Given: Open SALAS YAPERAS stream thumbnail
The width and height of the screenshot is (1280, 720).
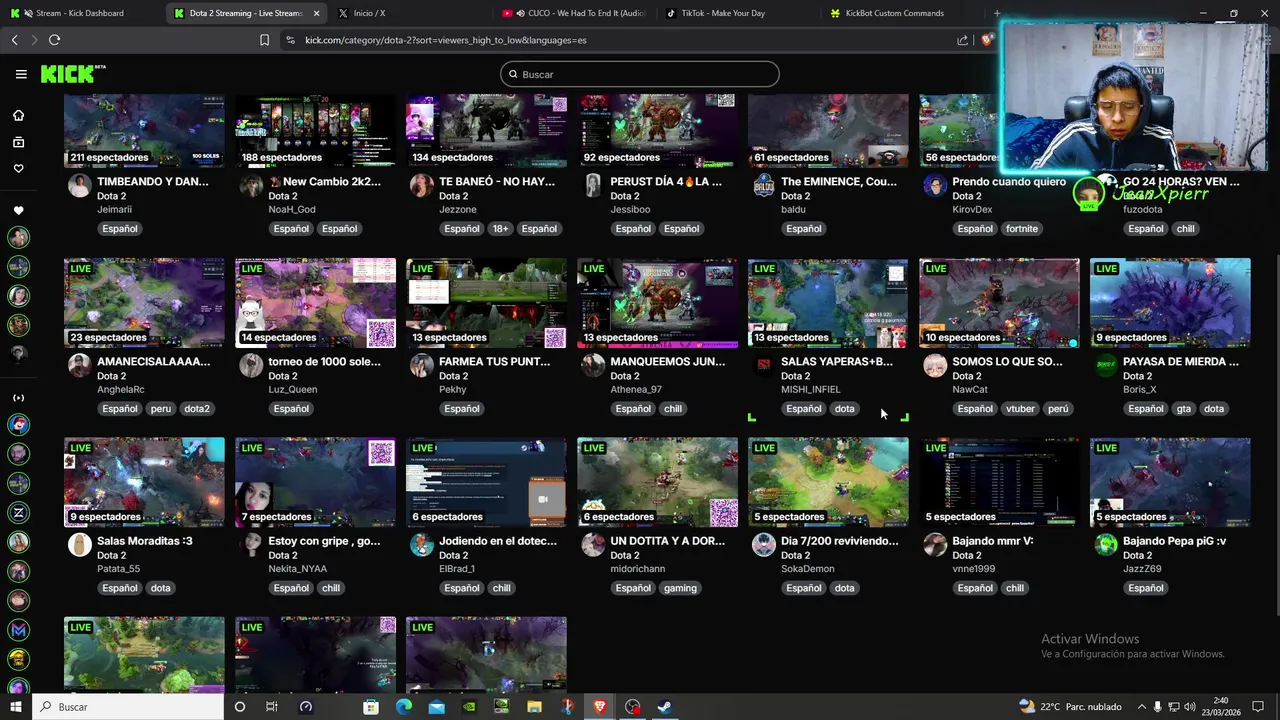Looking at the screenshot, I should [828, 303].
